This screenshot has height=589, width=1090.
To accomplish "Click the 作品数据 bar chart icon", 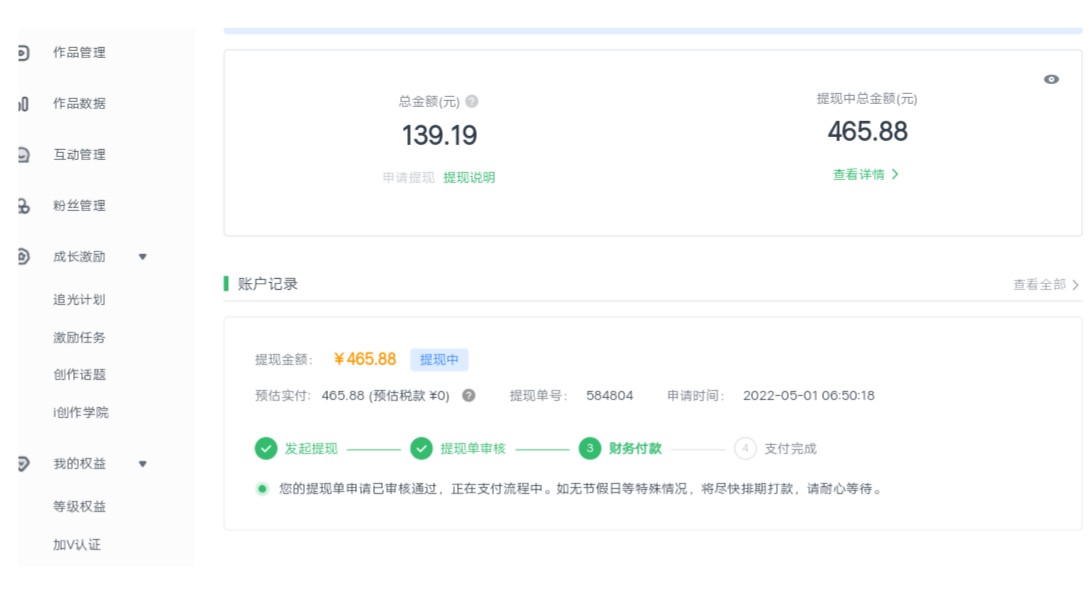I will pos(24,104).
